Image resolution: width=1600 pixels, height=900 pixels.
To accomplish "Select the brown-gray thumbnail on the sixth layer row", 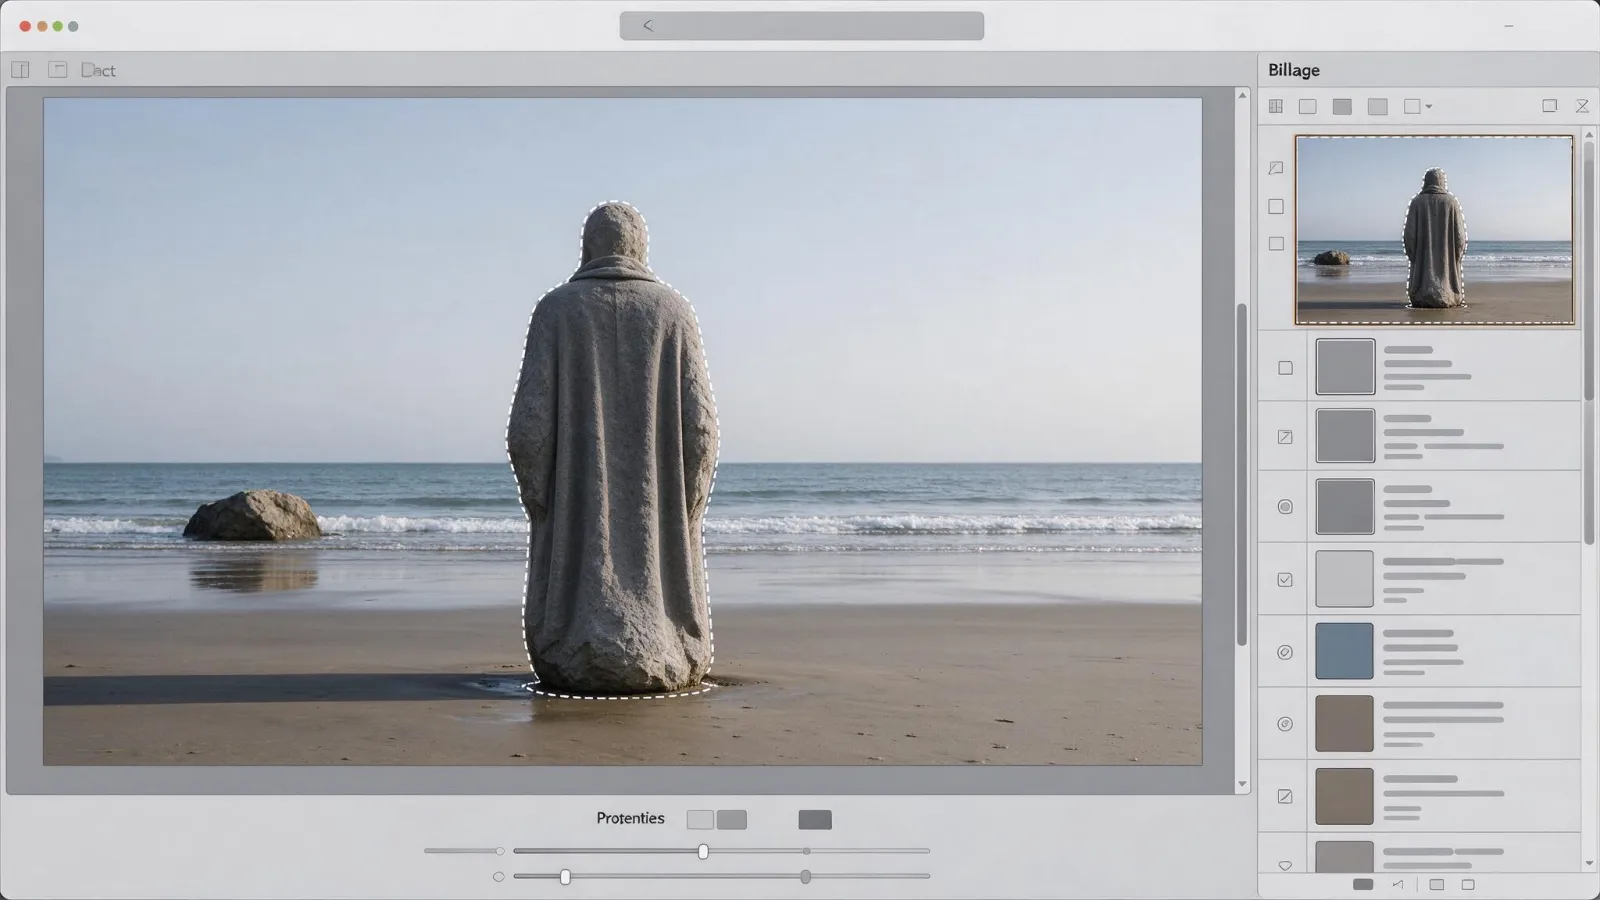I will [x=1344, y=723].
